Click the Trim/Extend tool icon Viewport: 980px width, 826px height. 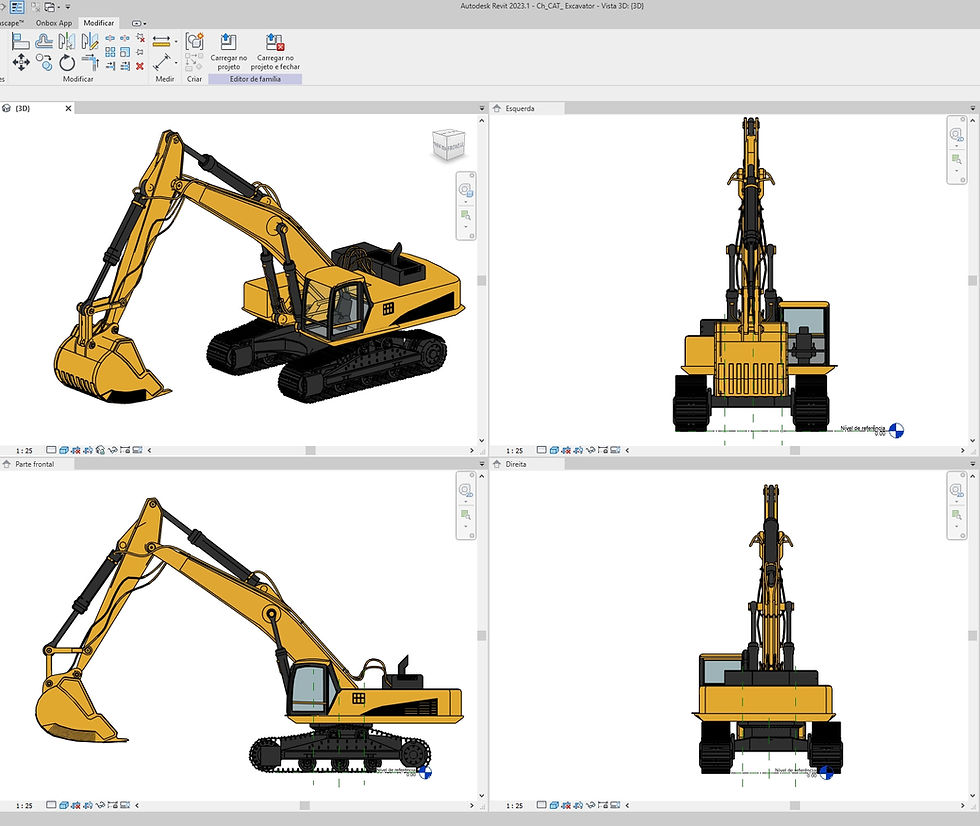[90, 62]
